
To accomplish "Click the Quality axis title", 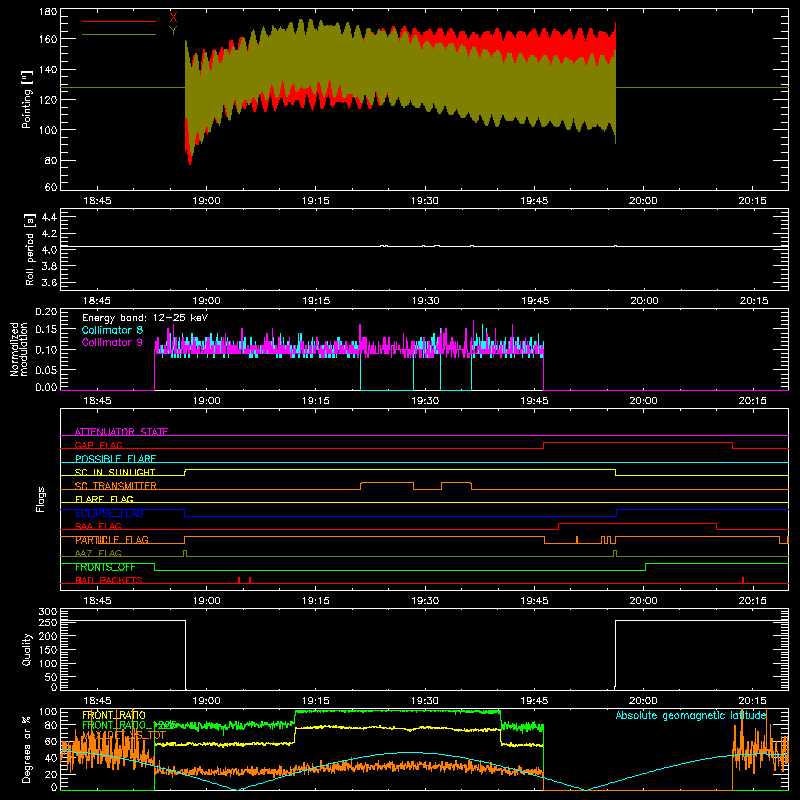I will (27, 649).
